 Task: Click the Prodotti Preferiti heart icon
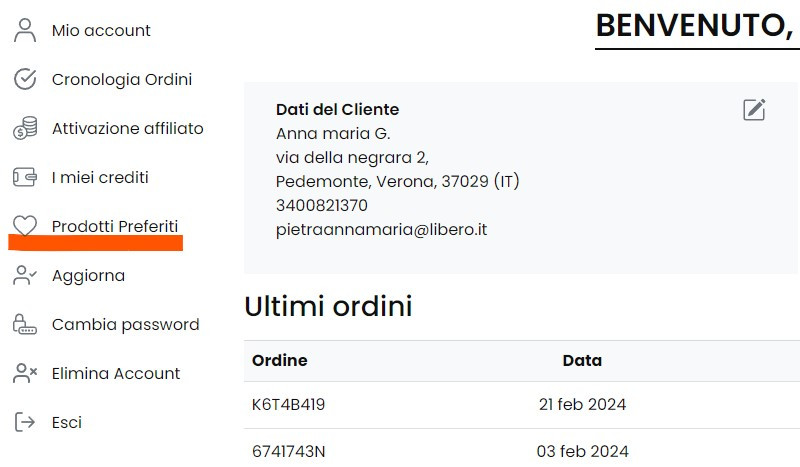24,226
